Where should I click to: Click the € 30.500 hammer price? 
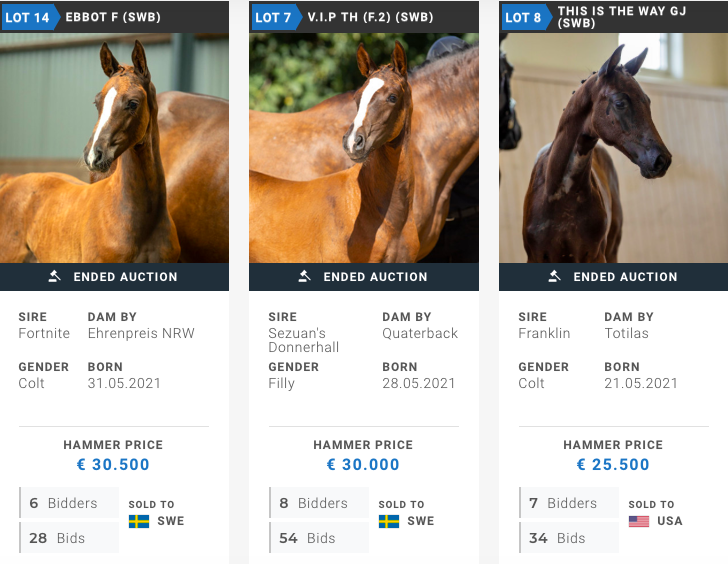tap(113, 464)
